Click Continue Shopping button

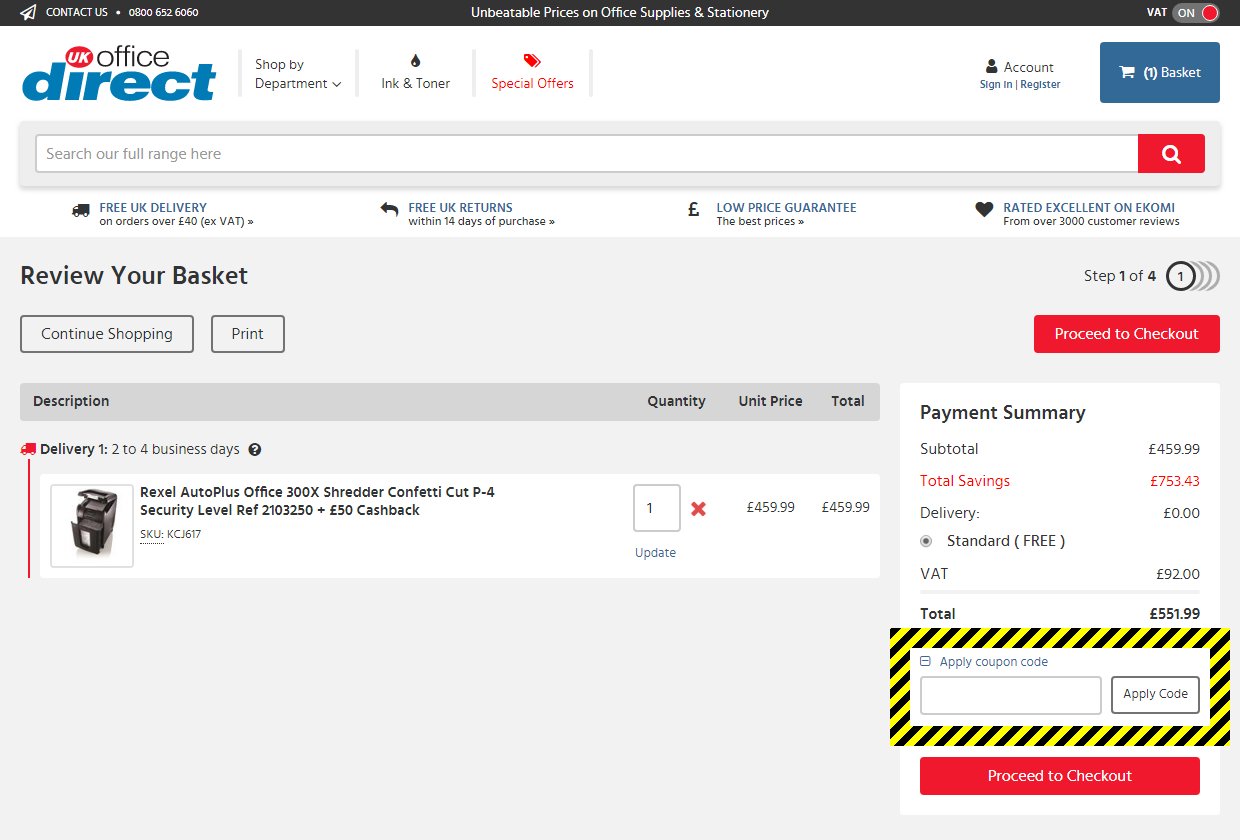click(107, 334)
